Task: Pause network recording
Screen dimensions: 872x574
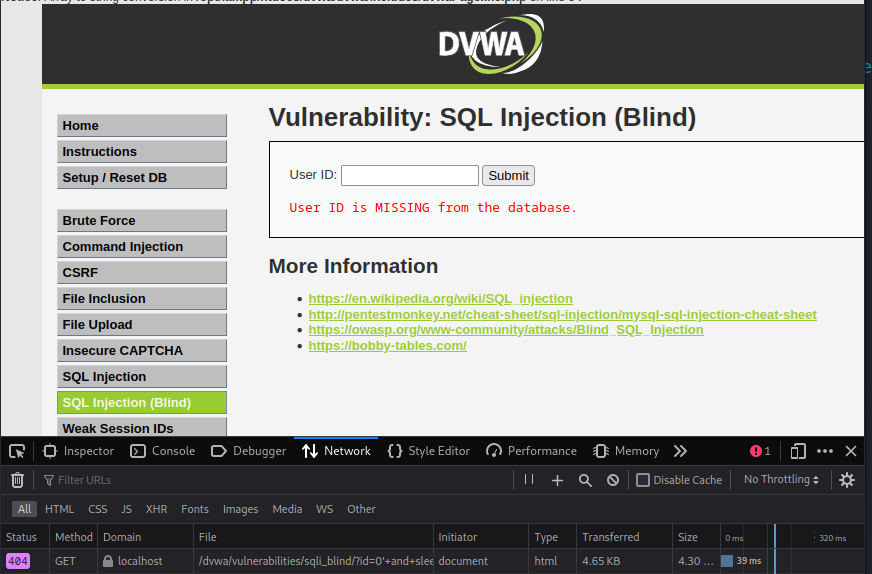Action: [529, 479]
